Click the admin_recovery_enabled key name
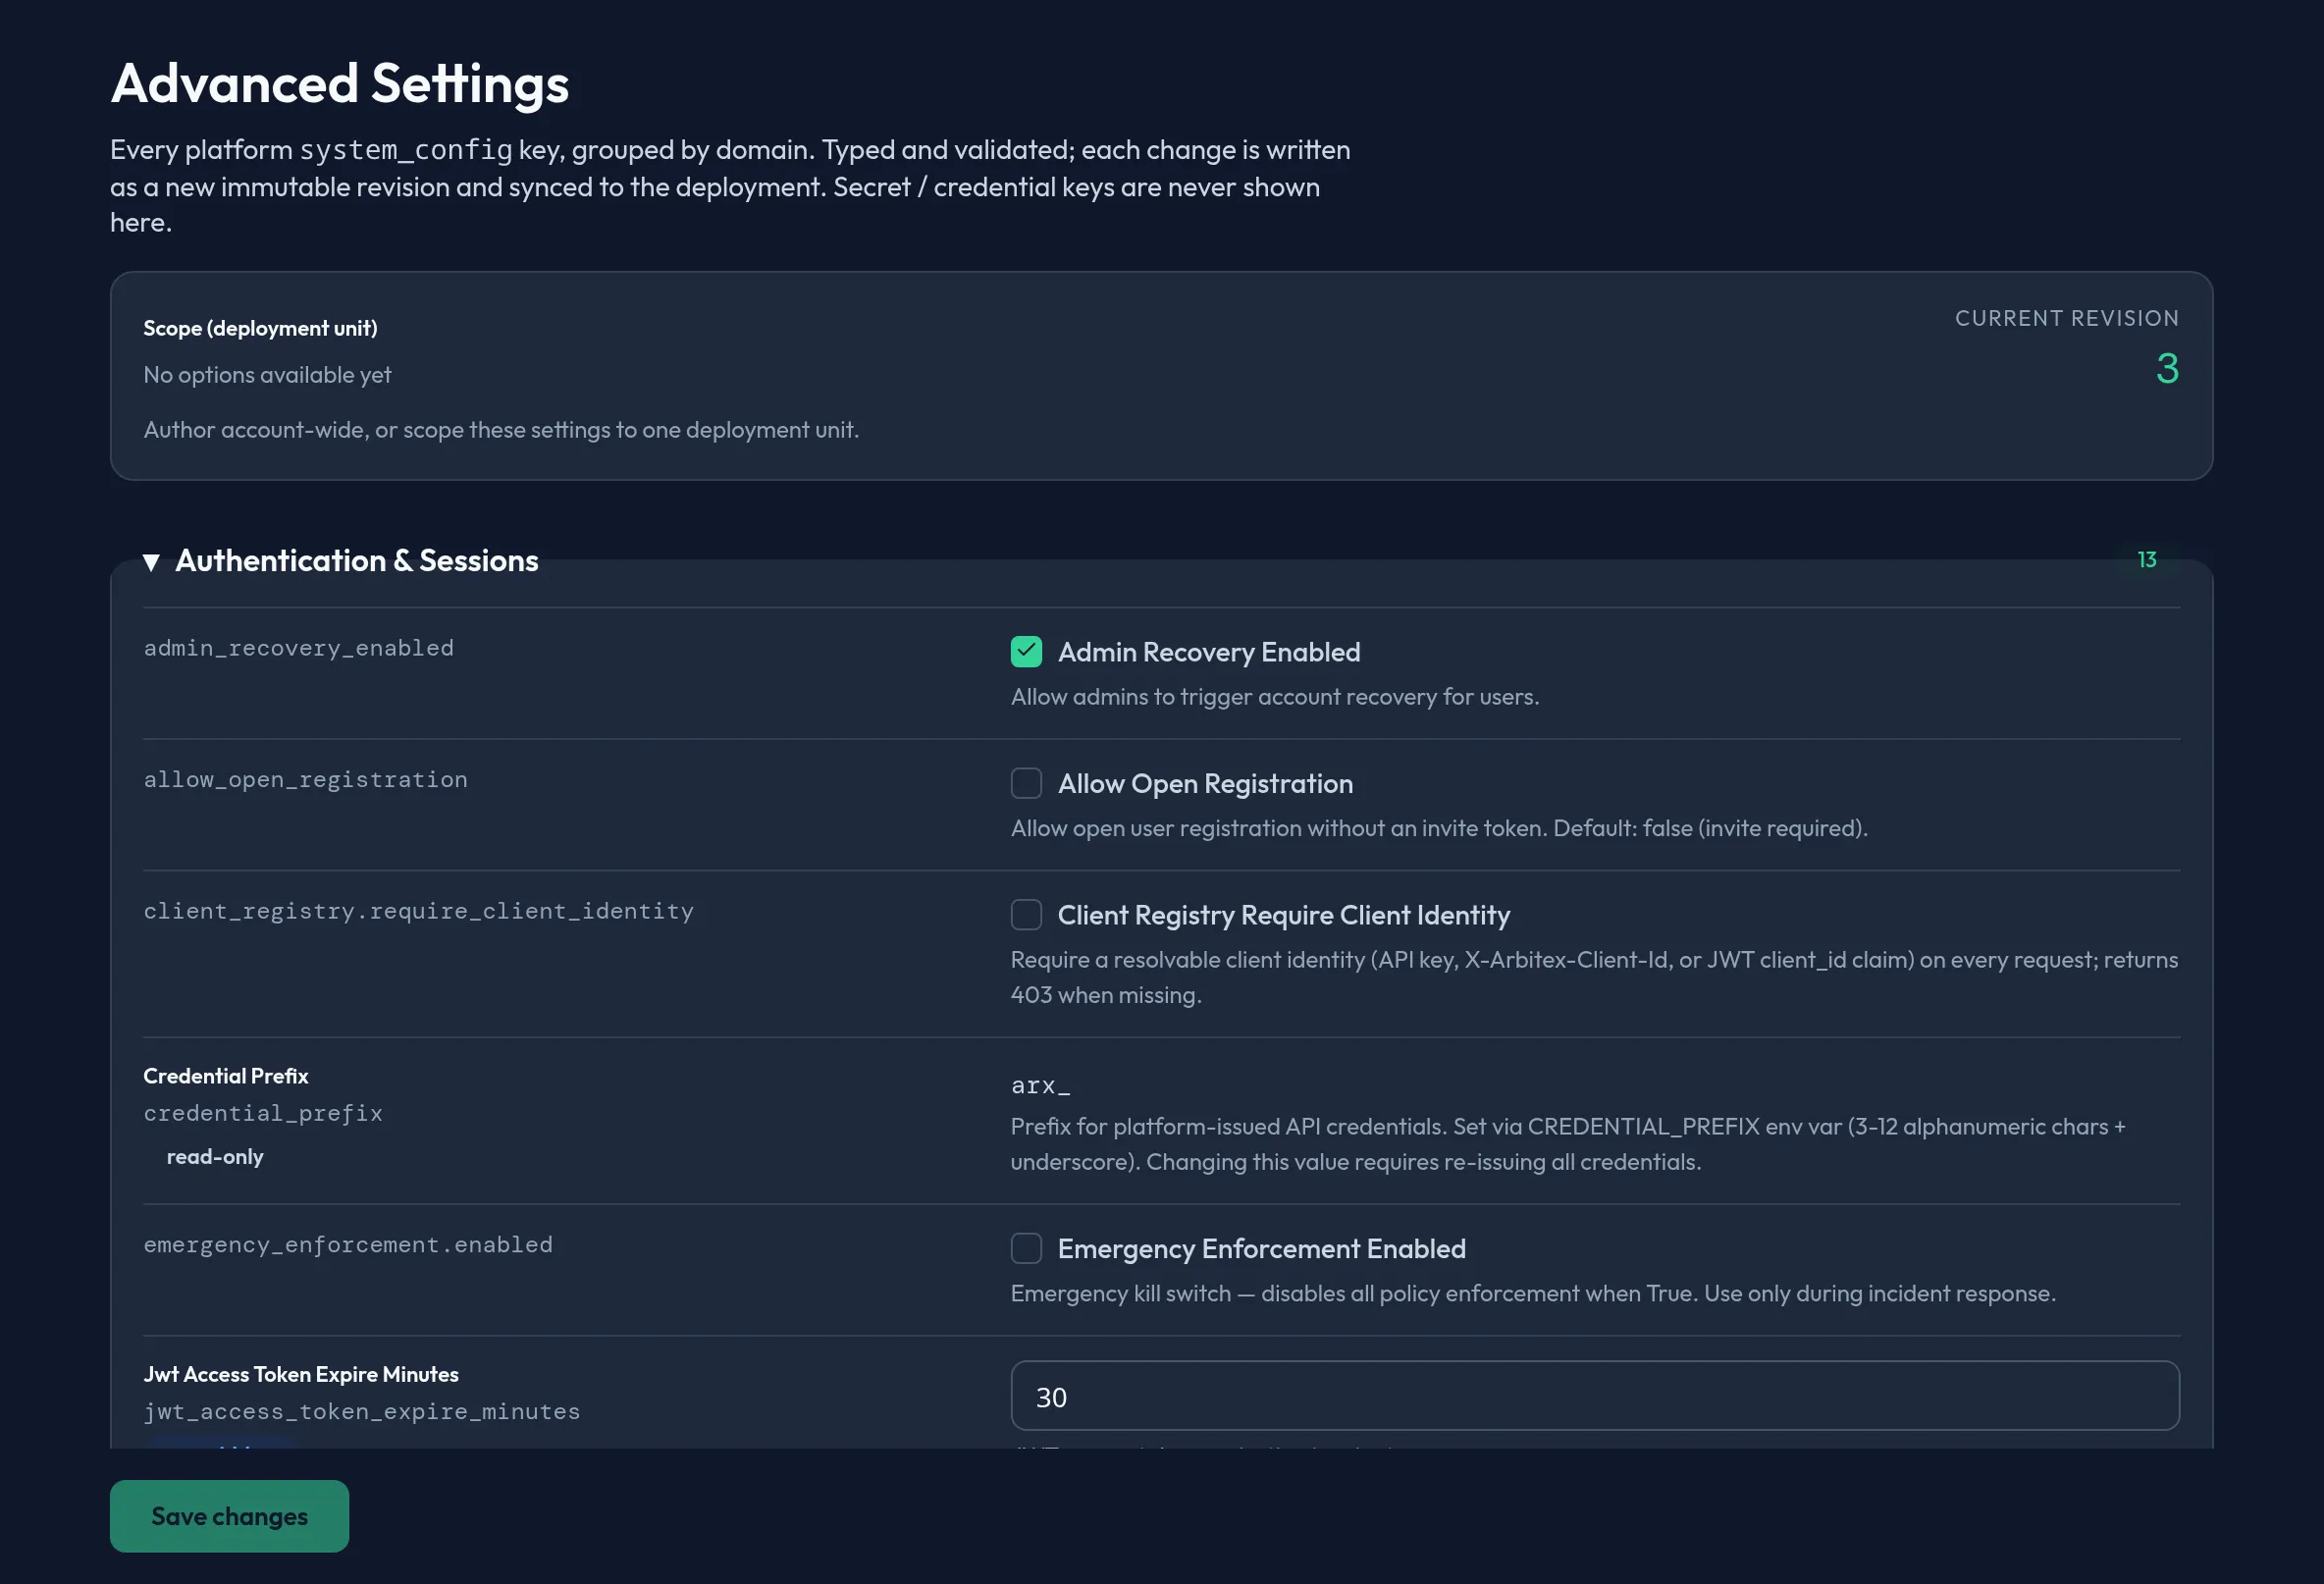The height and width of the screenshot is (1584, 2324). [x=299, y=648]
